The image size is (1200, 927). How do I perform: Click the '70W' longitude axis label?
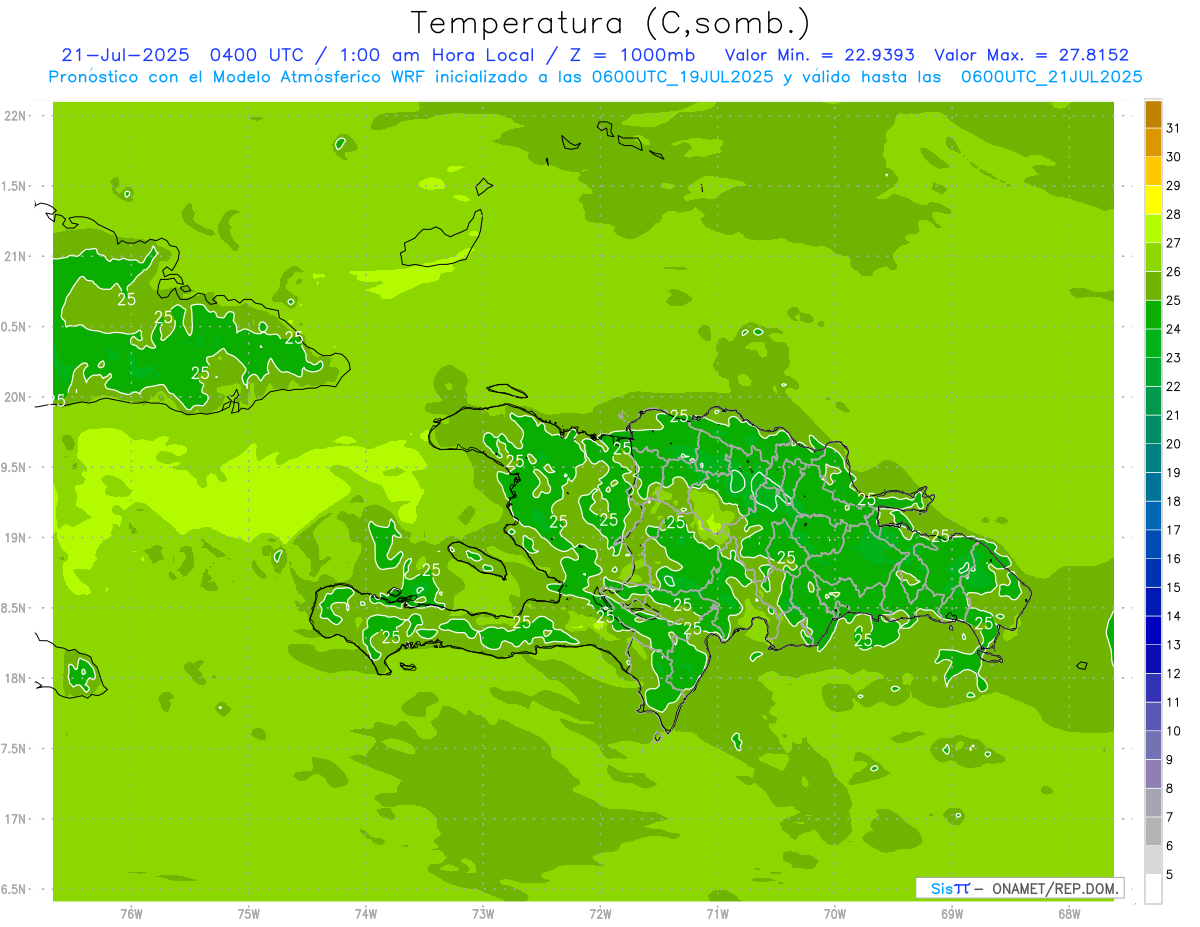coord(835,914)
